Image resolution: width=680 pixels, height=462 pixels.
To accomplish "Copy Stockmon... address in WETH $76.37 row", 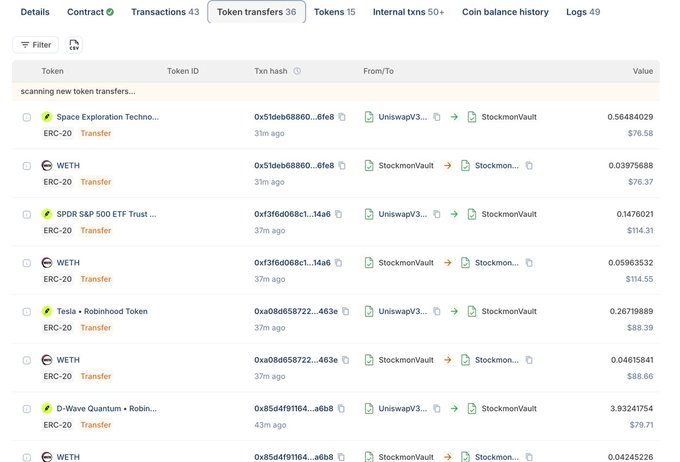I will [529, 165].
